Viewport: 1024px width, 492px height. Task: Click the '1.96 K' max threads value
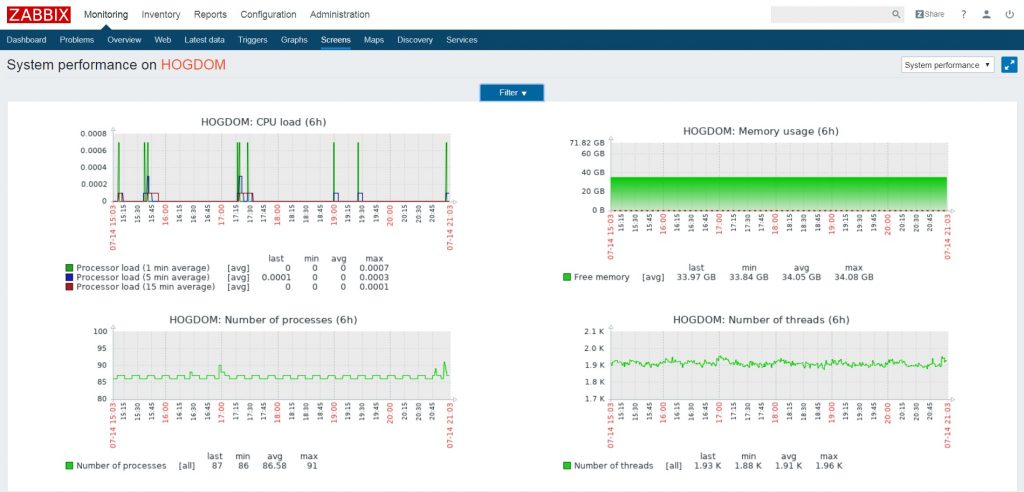pos(829,466)
